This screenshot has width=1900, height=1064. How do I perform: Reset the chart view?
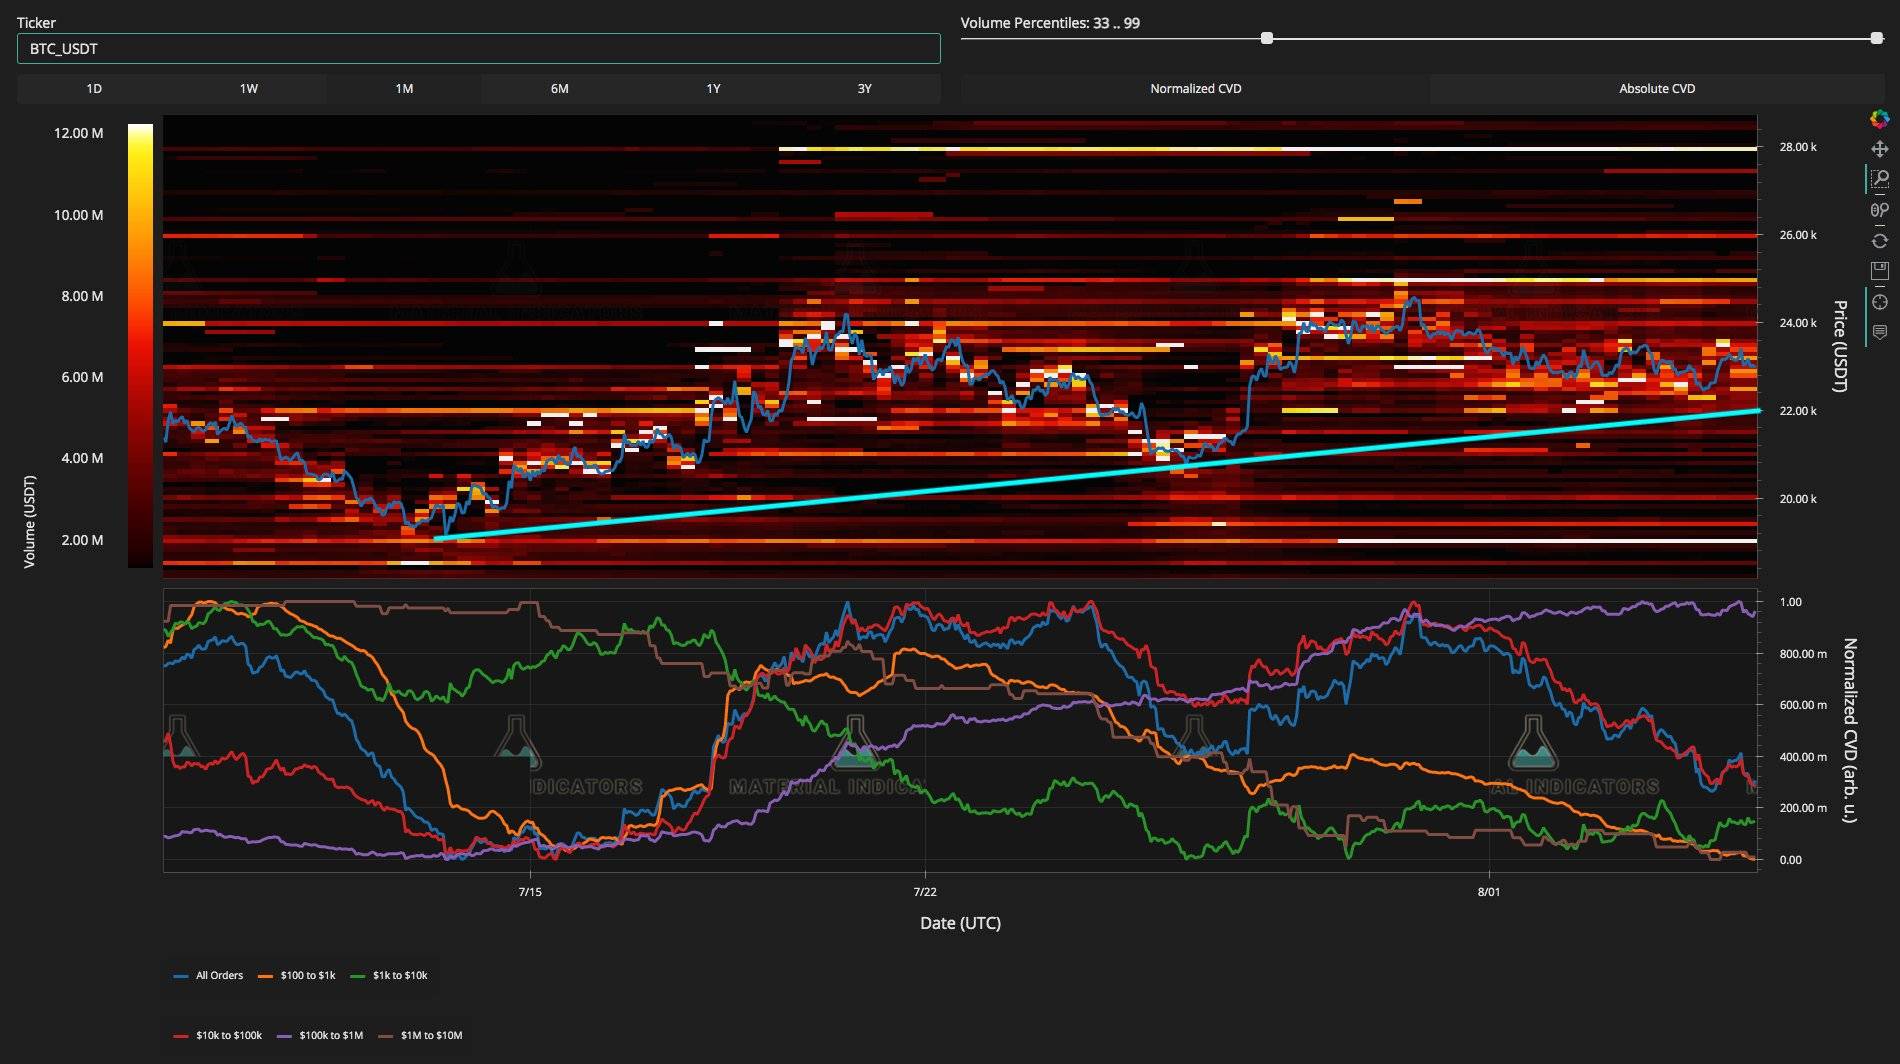(1879, 241)
